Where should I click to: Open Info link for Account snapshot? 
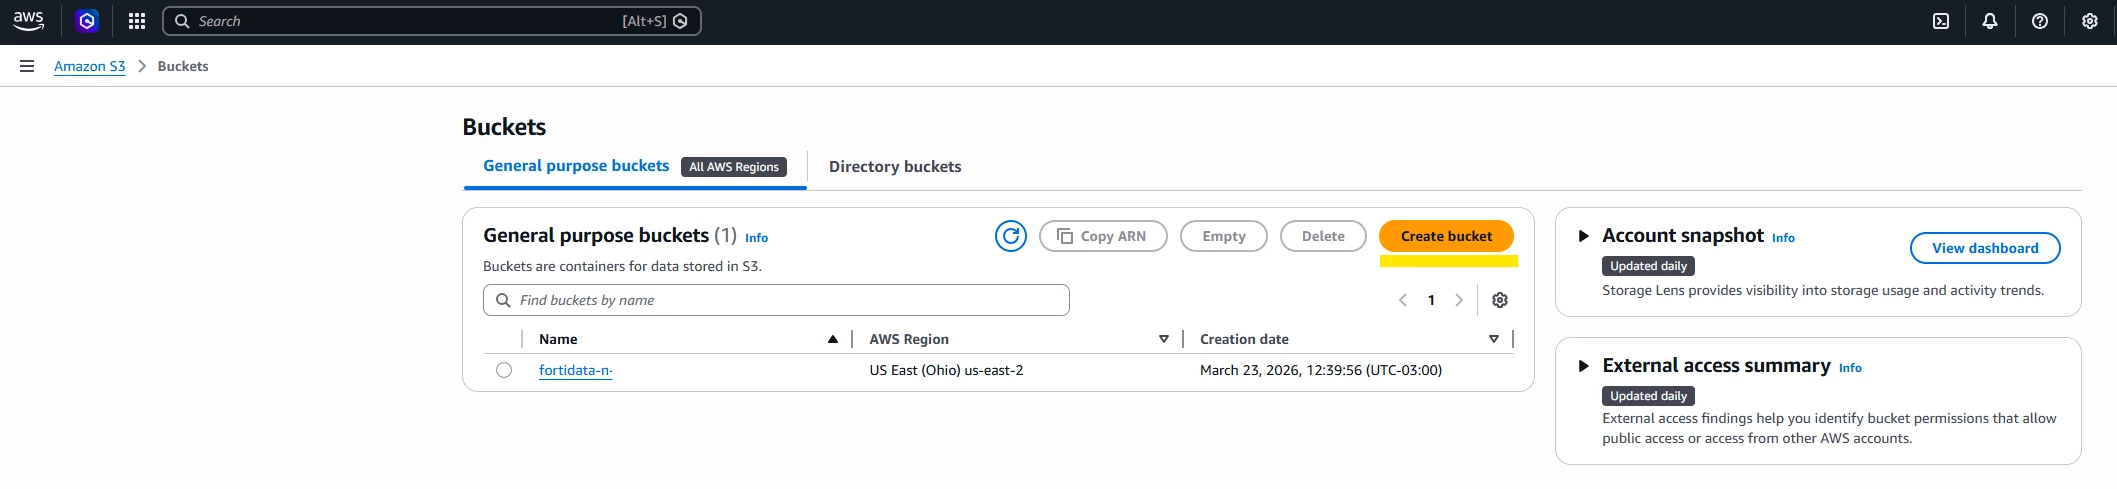(1783, 238)
